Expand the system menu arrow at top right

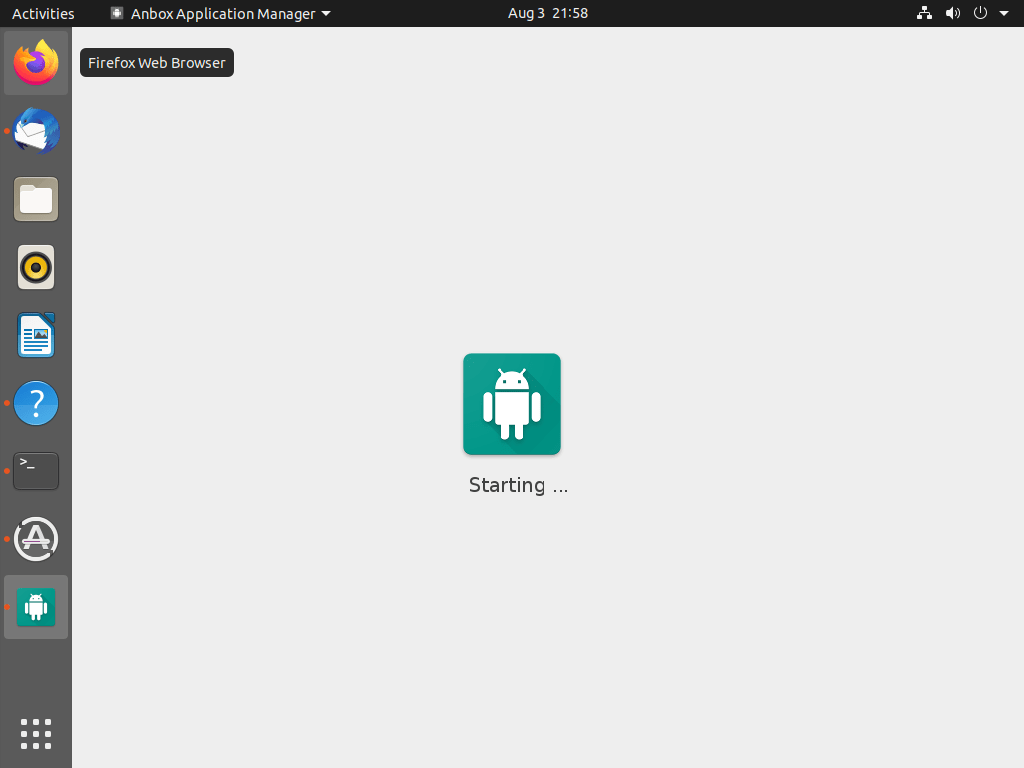1004,14
